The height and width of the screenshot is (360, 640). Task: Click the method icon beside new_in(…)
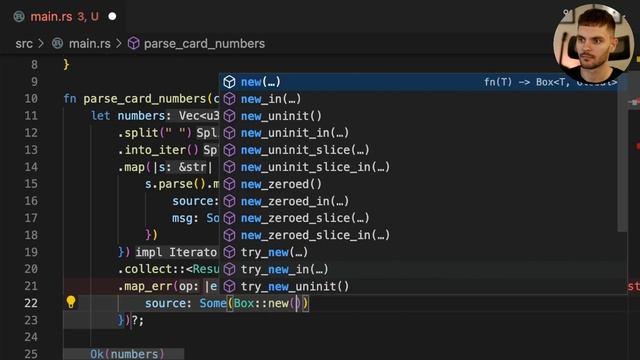click(x=229, y=99)
